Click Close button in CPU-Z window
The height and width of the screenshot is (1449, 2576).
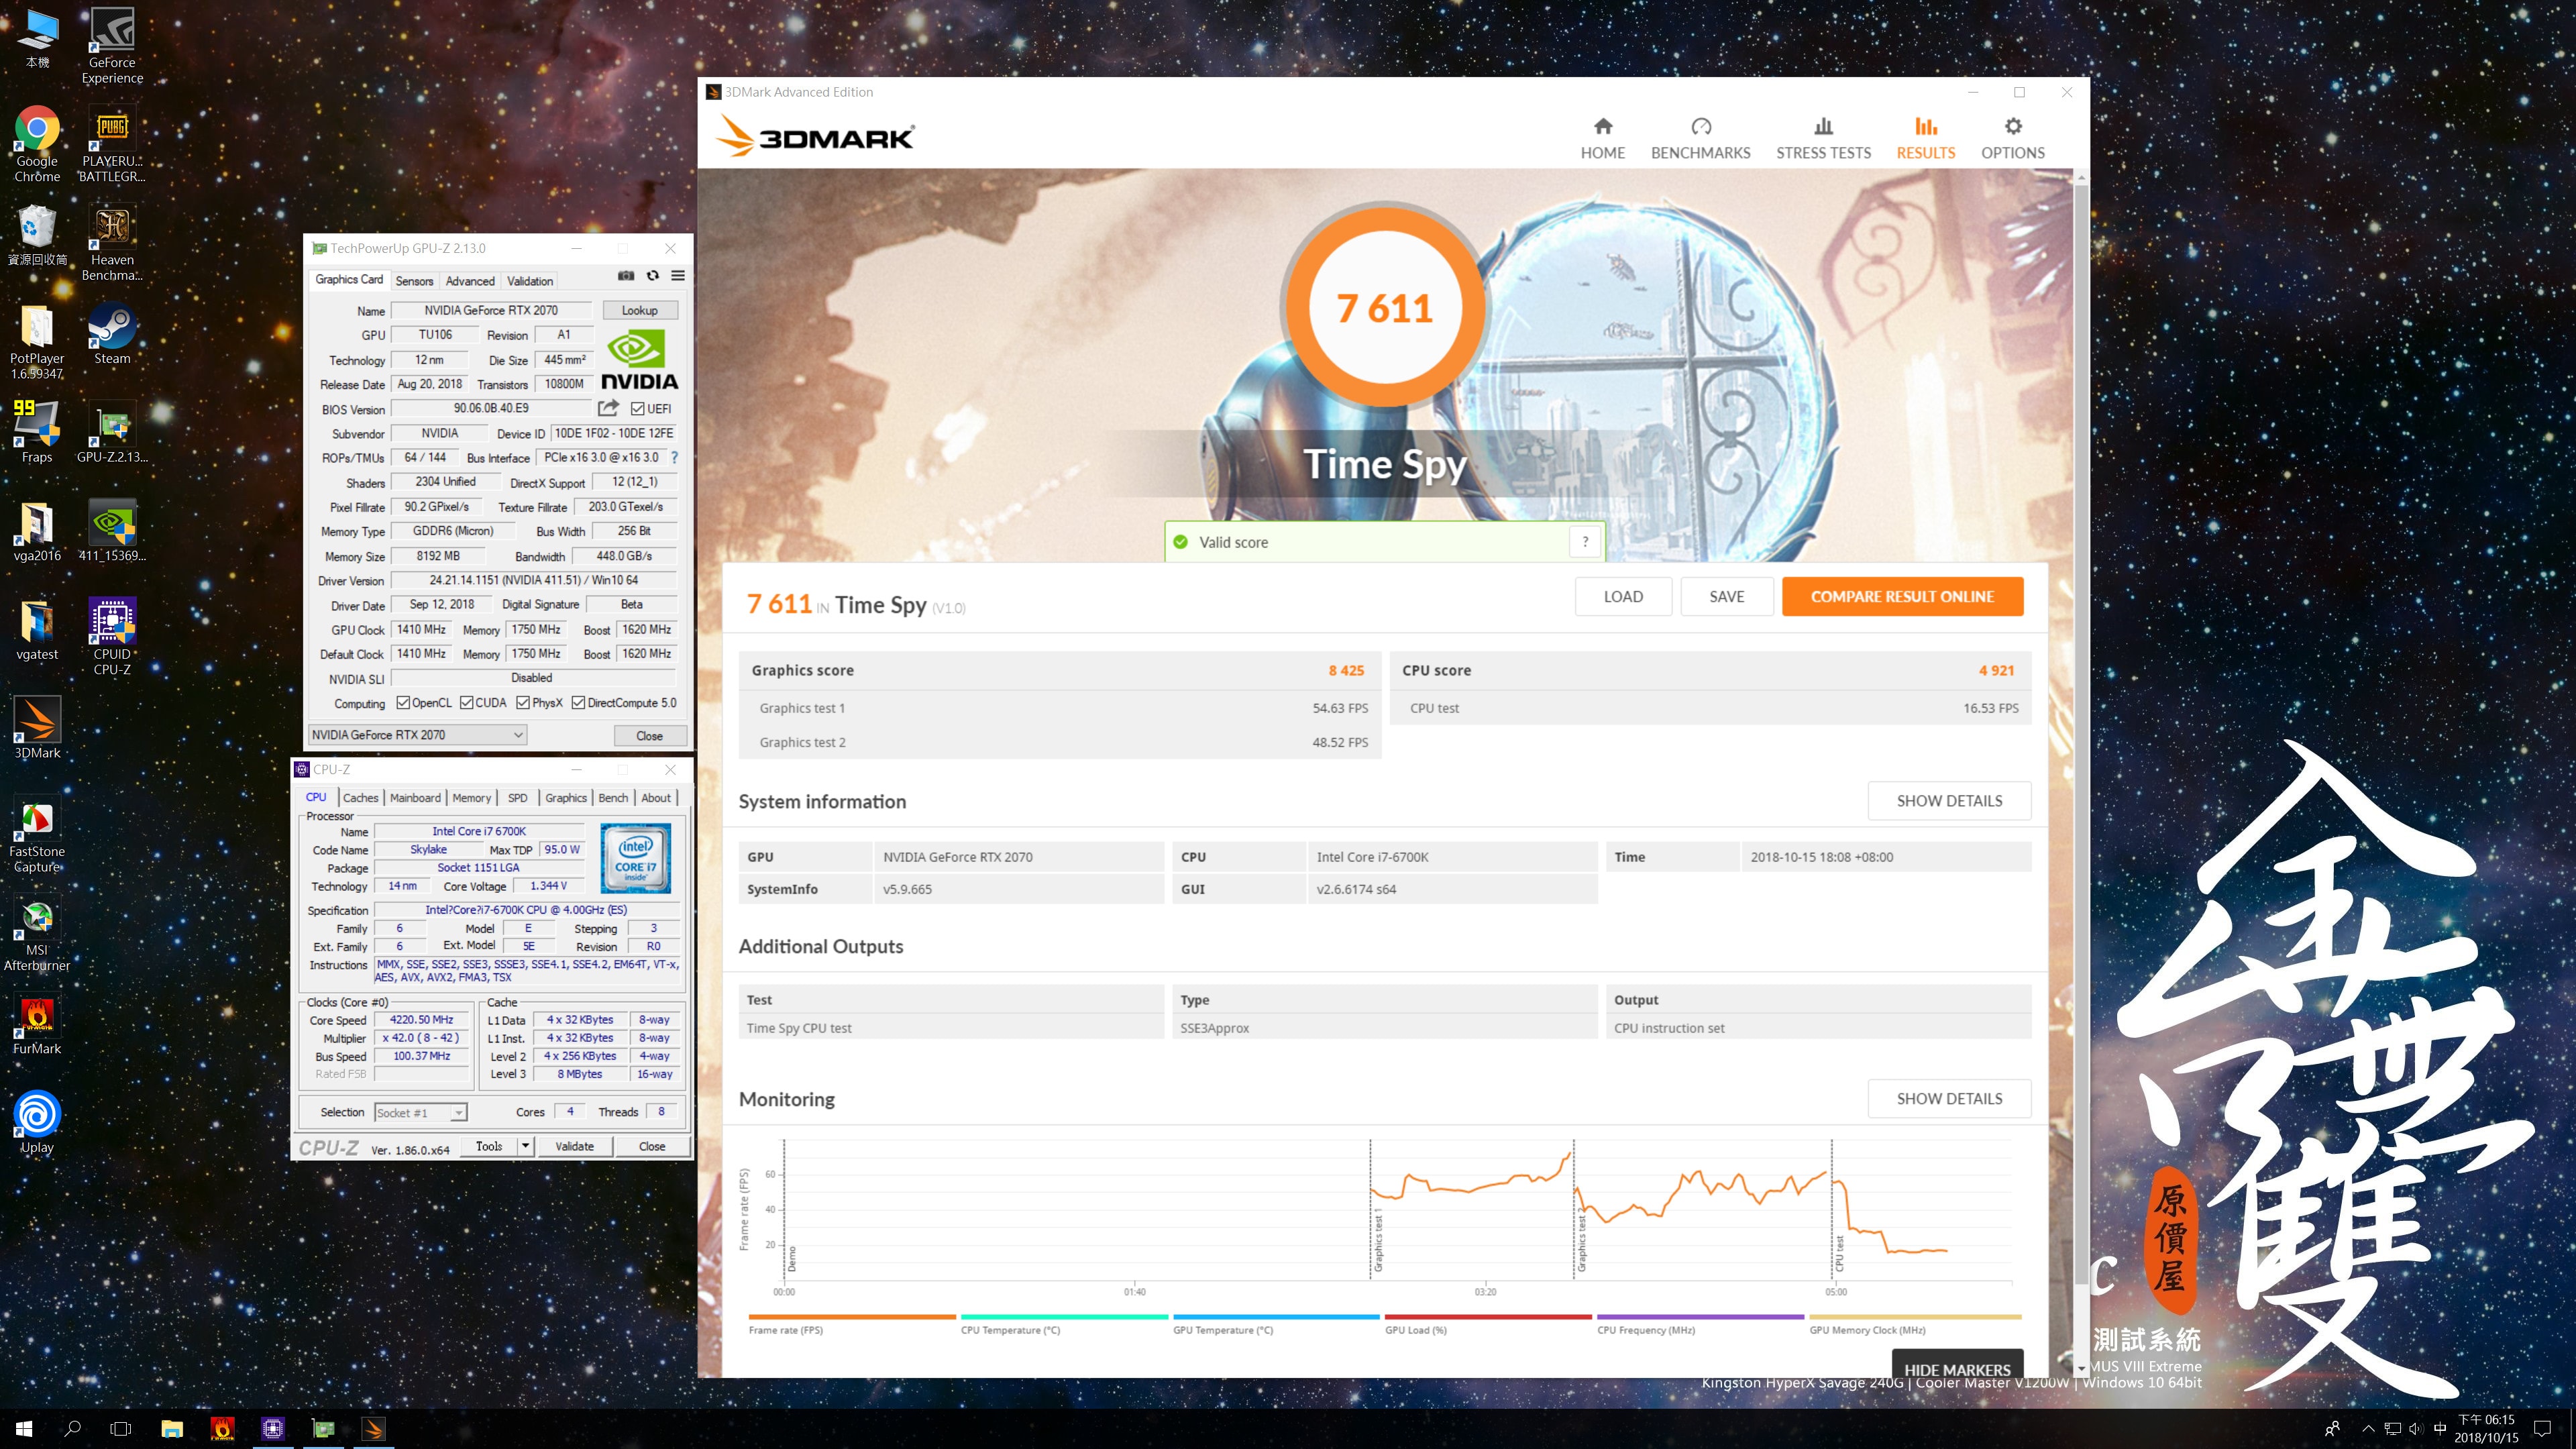point(652,1146)
